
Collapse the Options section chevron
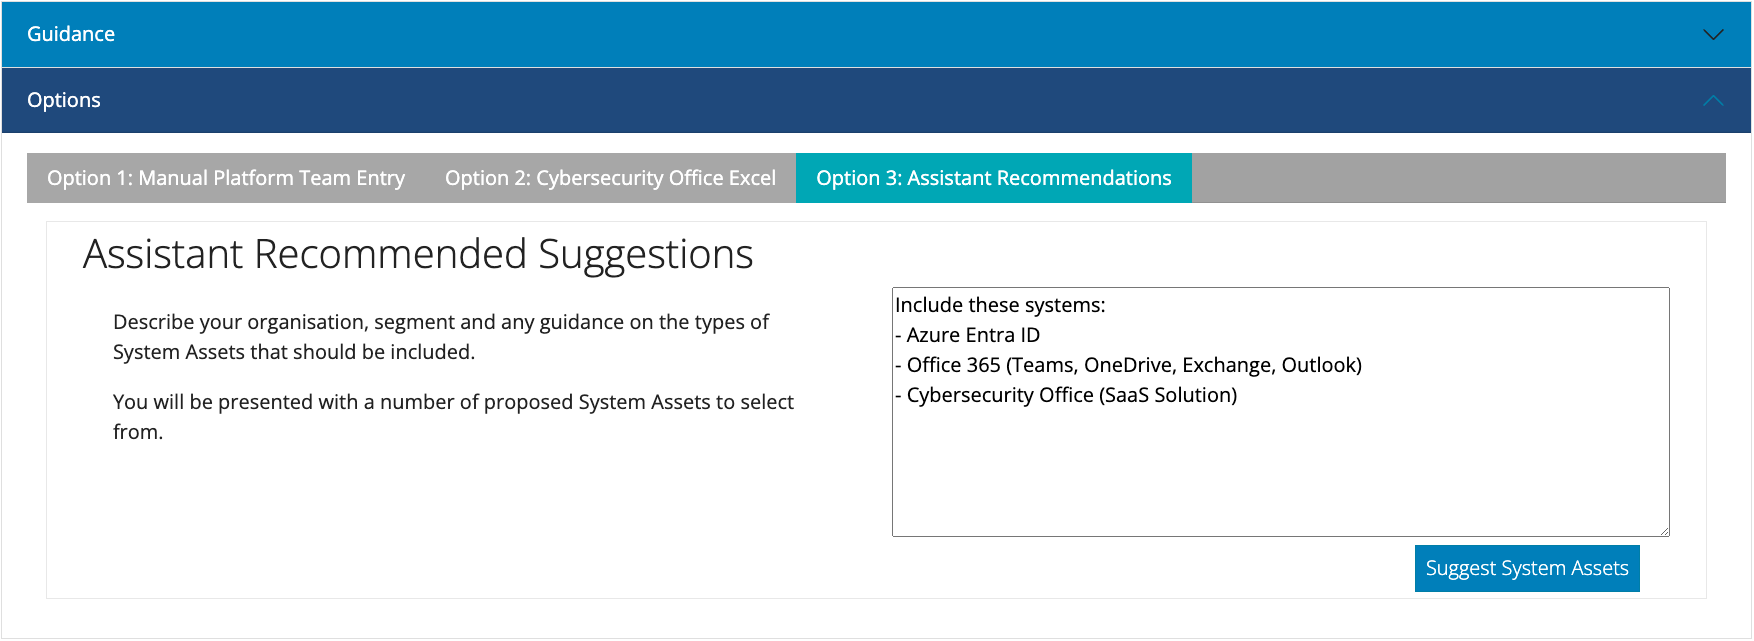[1713, 100]
